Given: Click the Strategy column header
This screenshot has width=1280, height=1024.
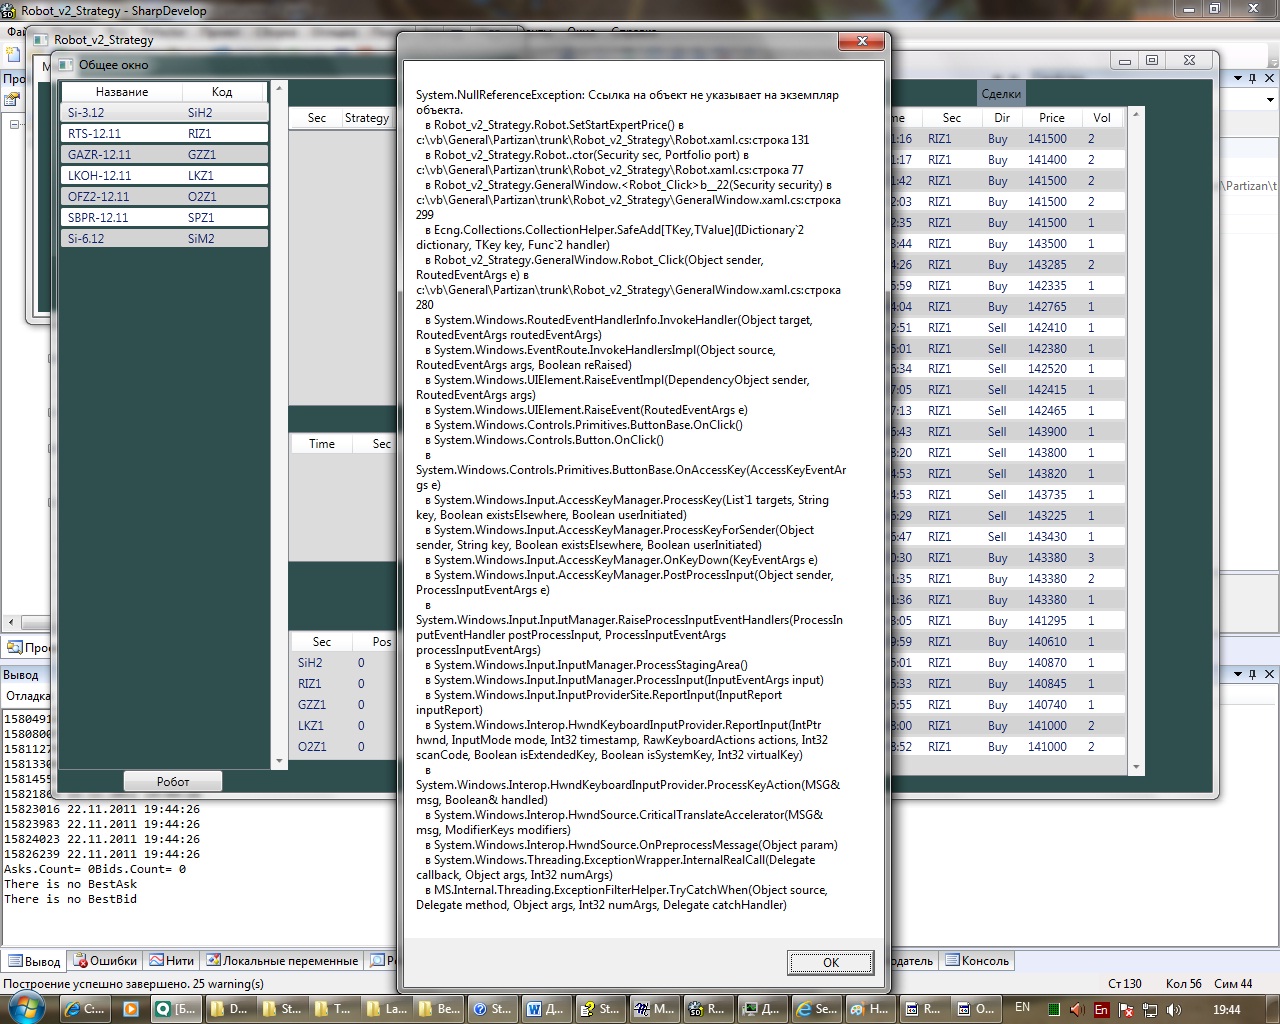Looking at the screenshot, I should click(x=366, y=117).
